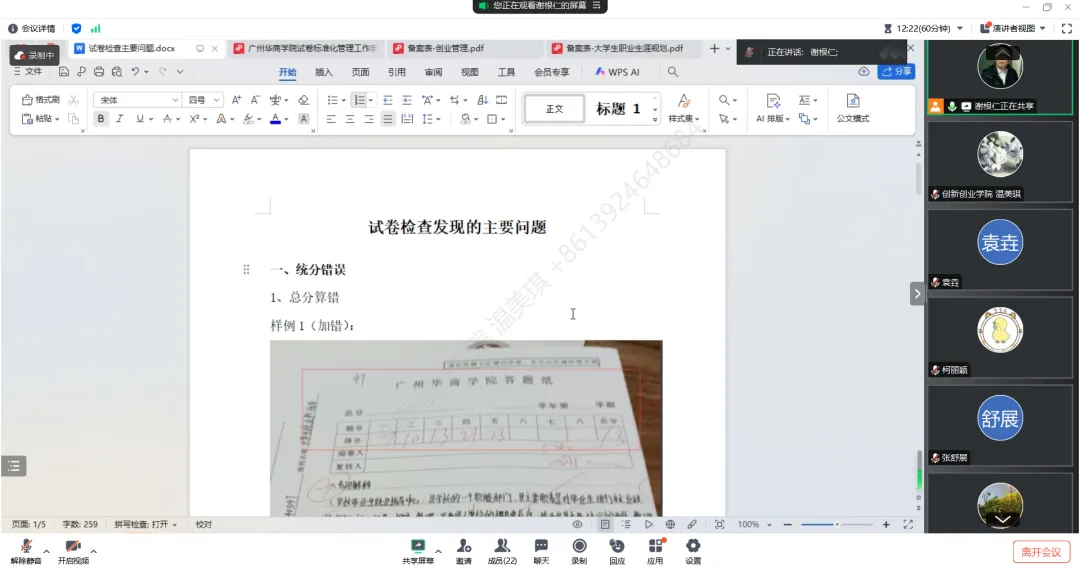The height and width of the screenshot is (571, 1080).
Task: Switch to the 审阅 ribbon tab
Action: click(x=433, y=72)
